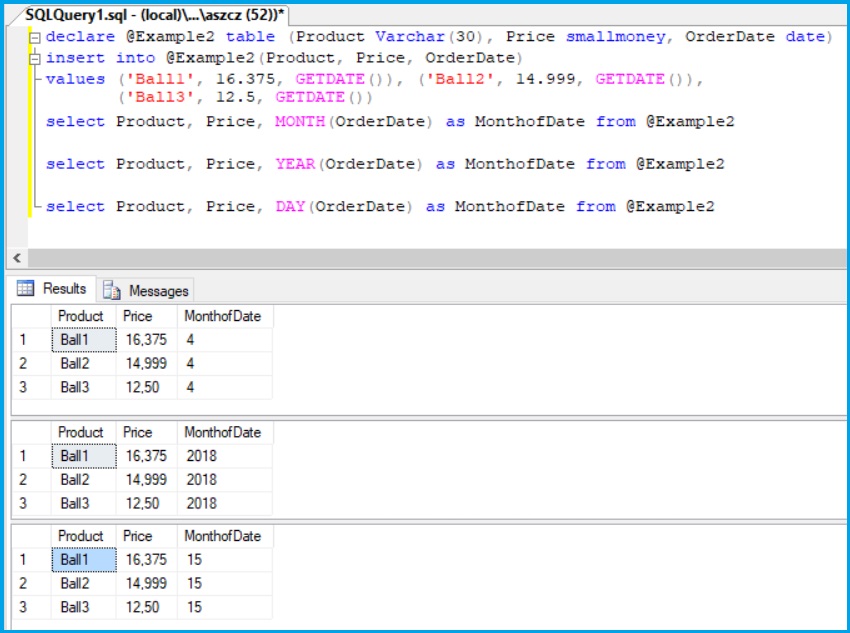Place cursor on MONTH function in query
The width and height of the screenshot is (850, 633).
[x=300, y=121]
